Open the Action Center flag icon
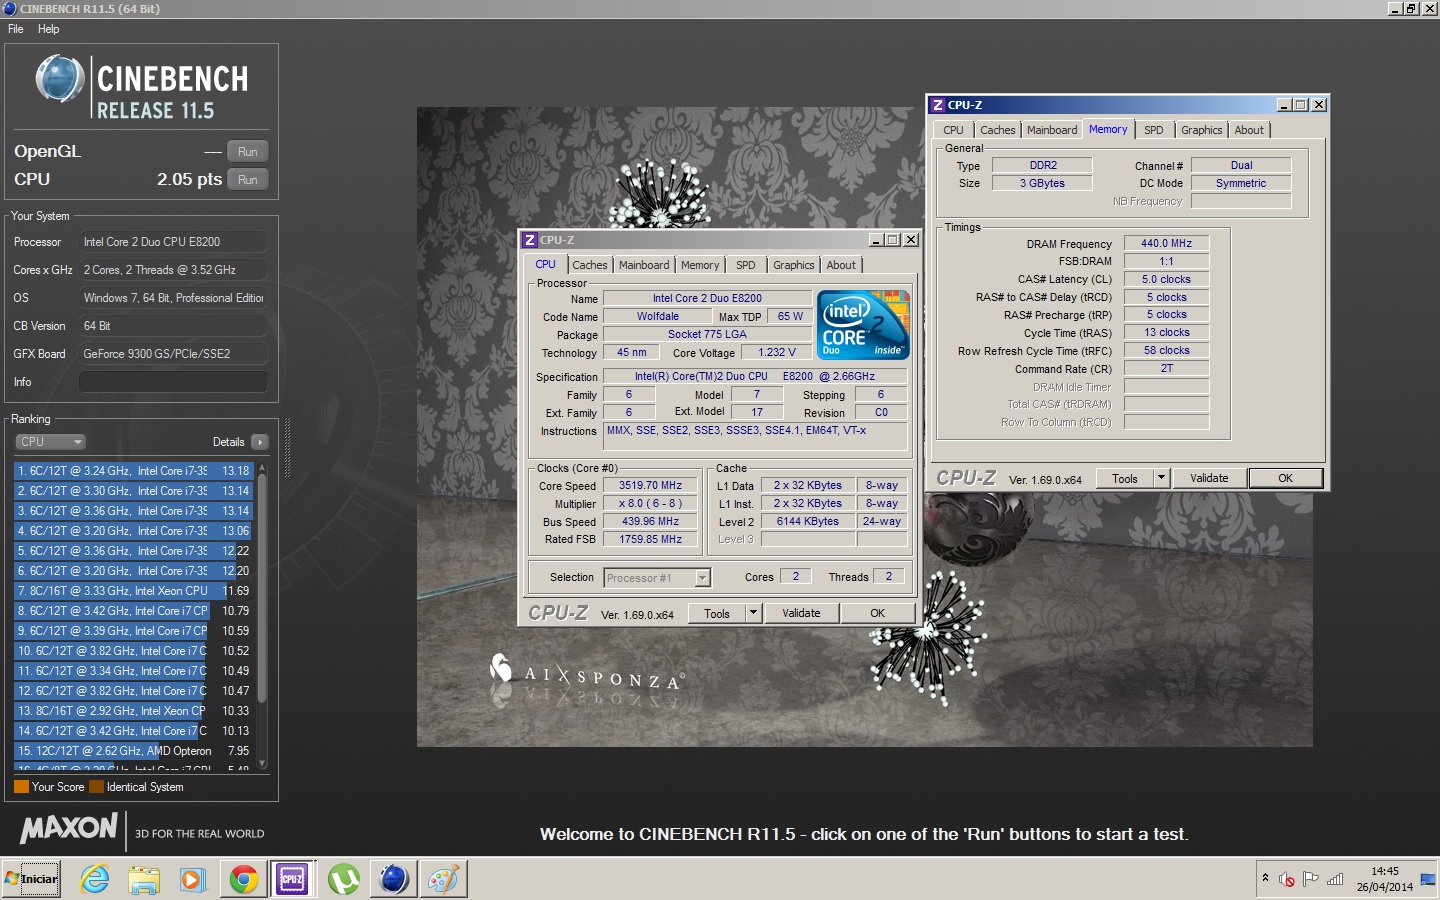Image resolution: width=1440 pixels, height=900 pixels. (1310, 880)
